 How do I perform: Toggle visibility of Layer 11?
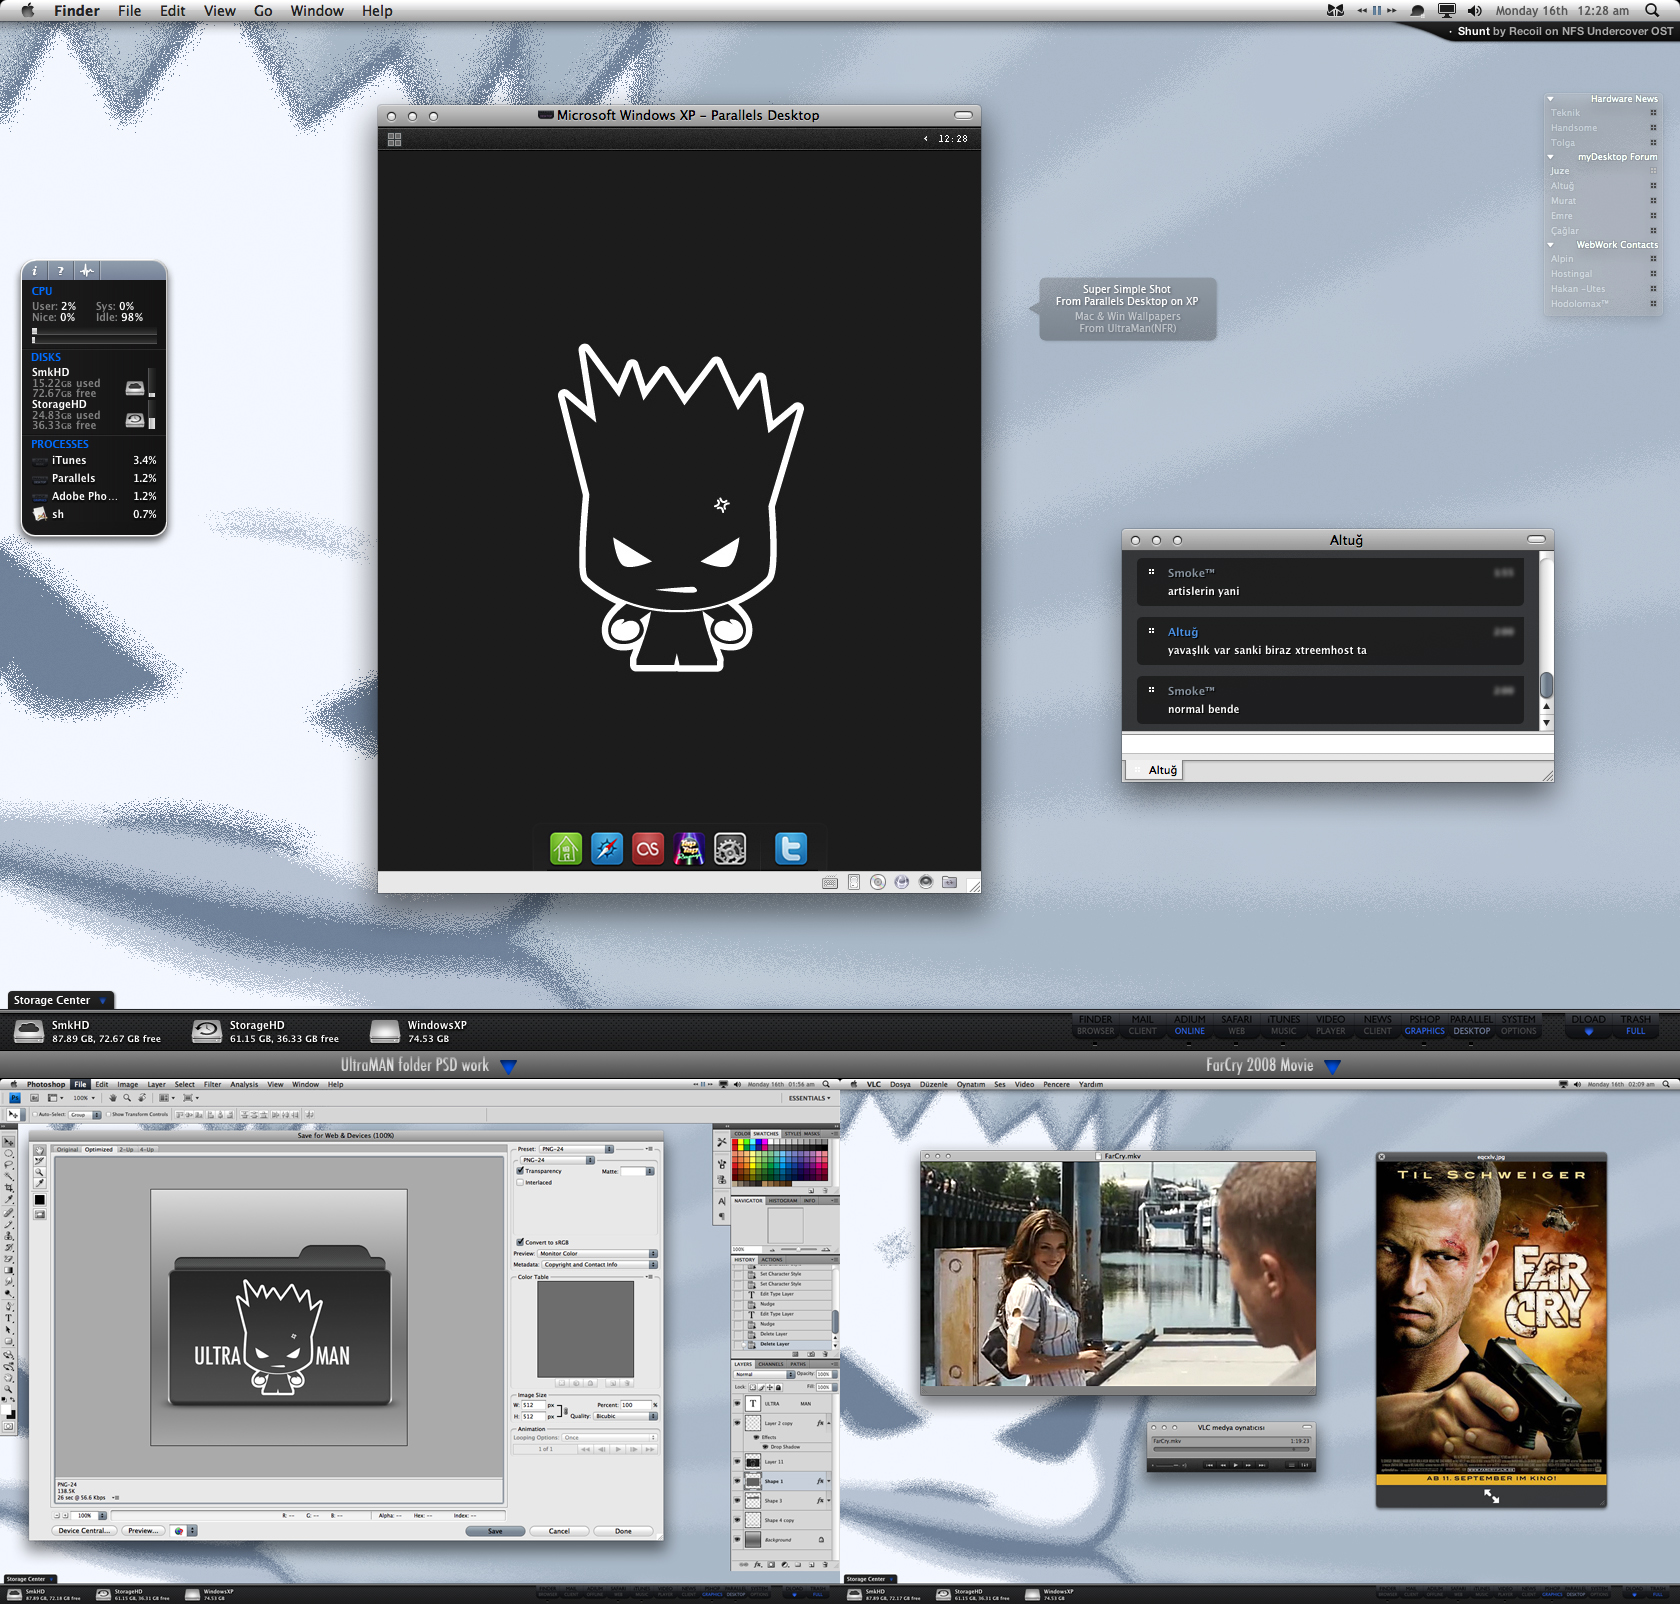(738, 1462)
